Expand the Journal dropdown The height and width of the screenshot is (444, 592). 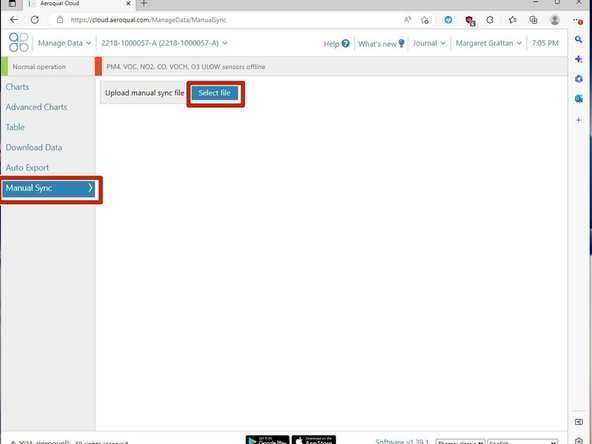pos(429,43)
